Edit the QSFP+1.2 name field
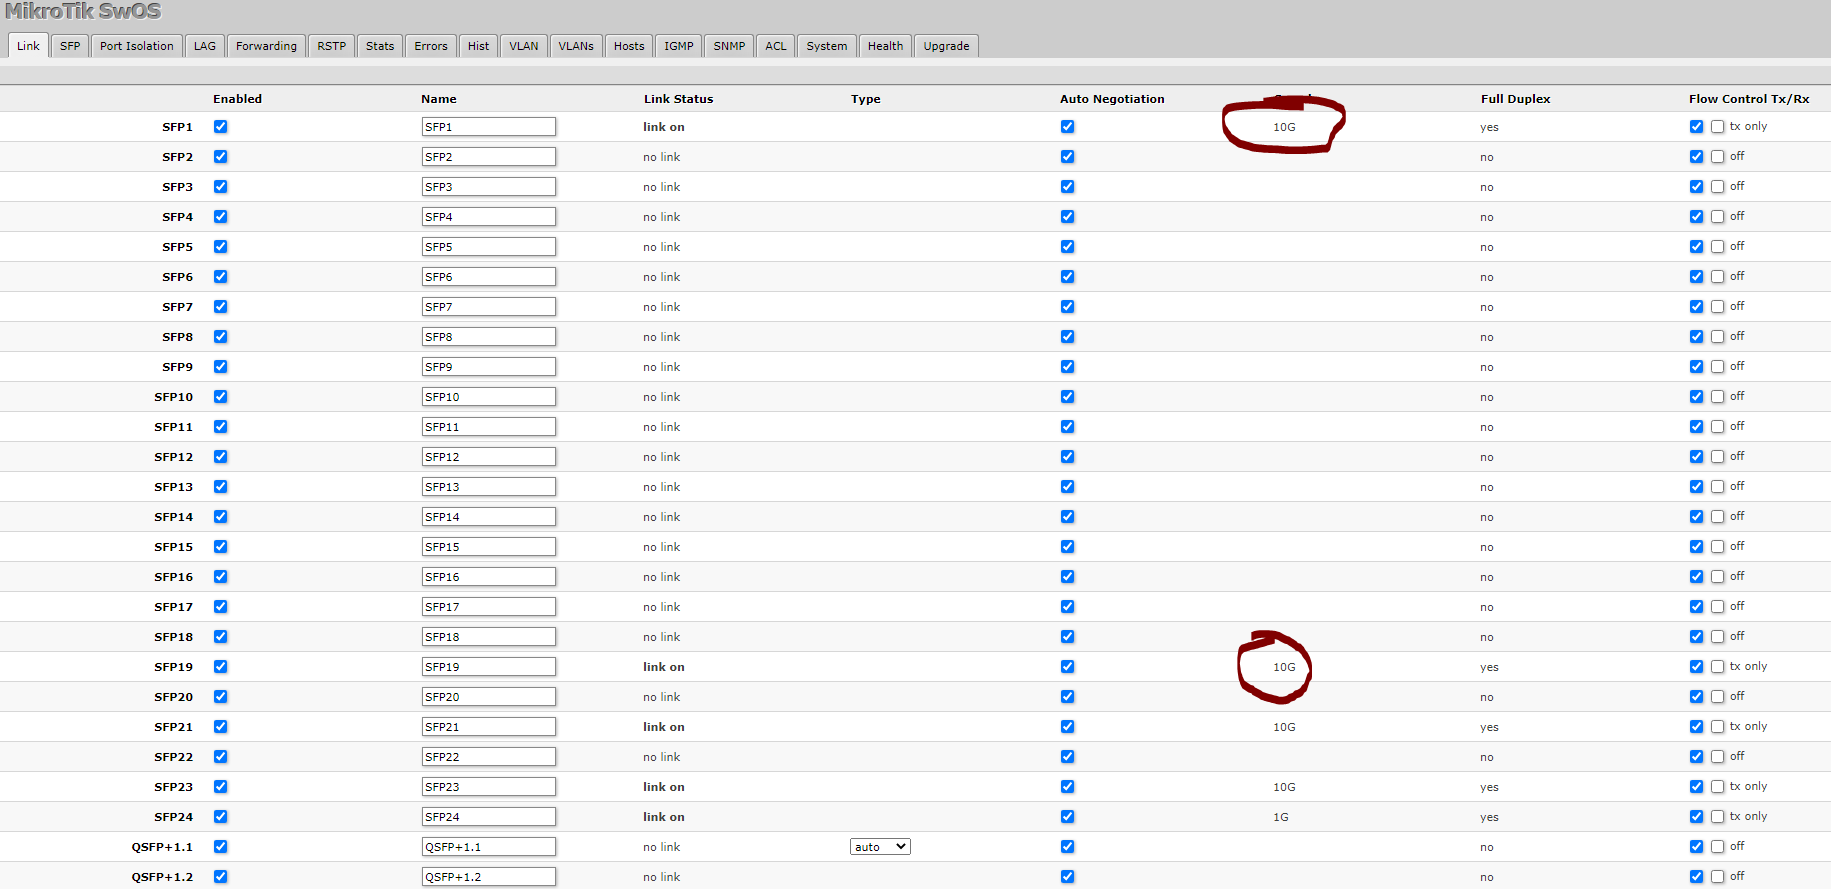 tap(488, 877)
